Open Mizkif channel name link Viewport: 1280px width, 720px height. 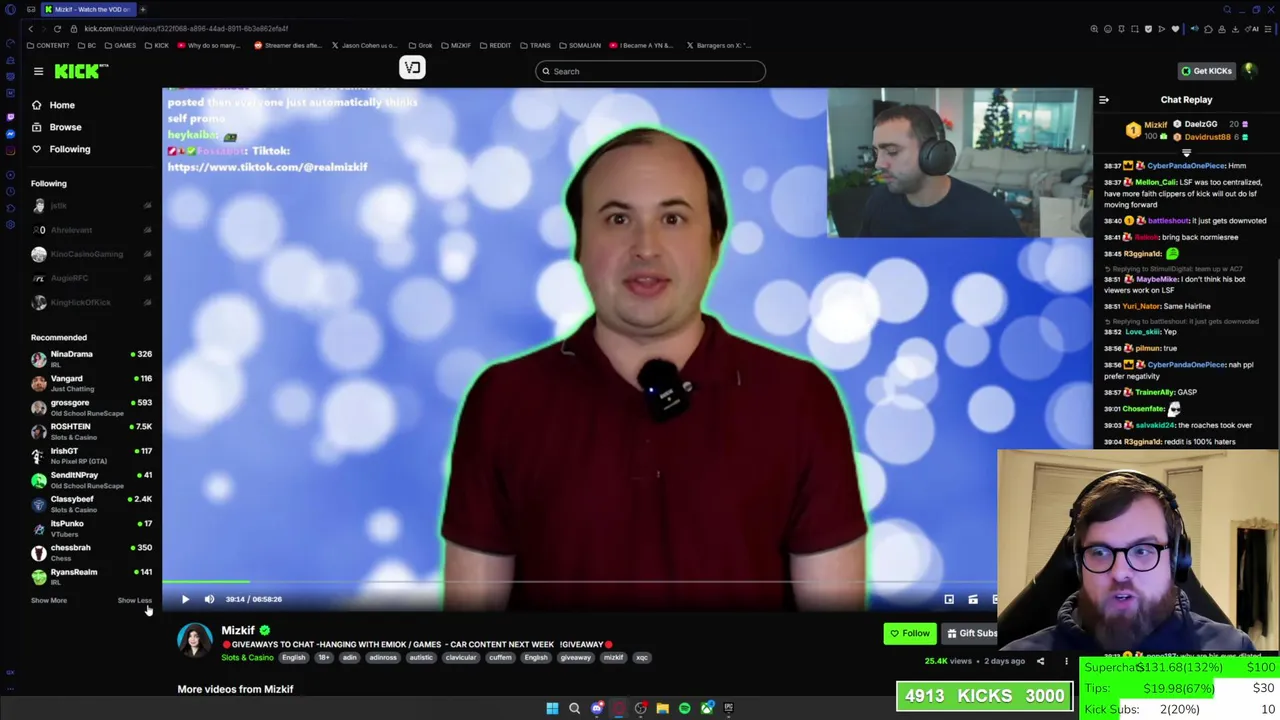point(238,630)
